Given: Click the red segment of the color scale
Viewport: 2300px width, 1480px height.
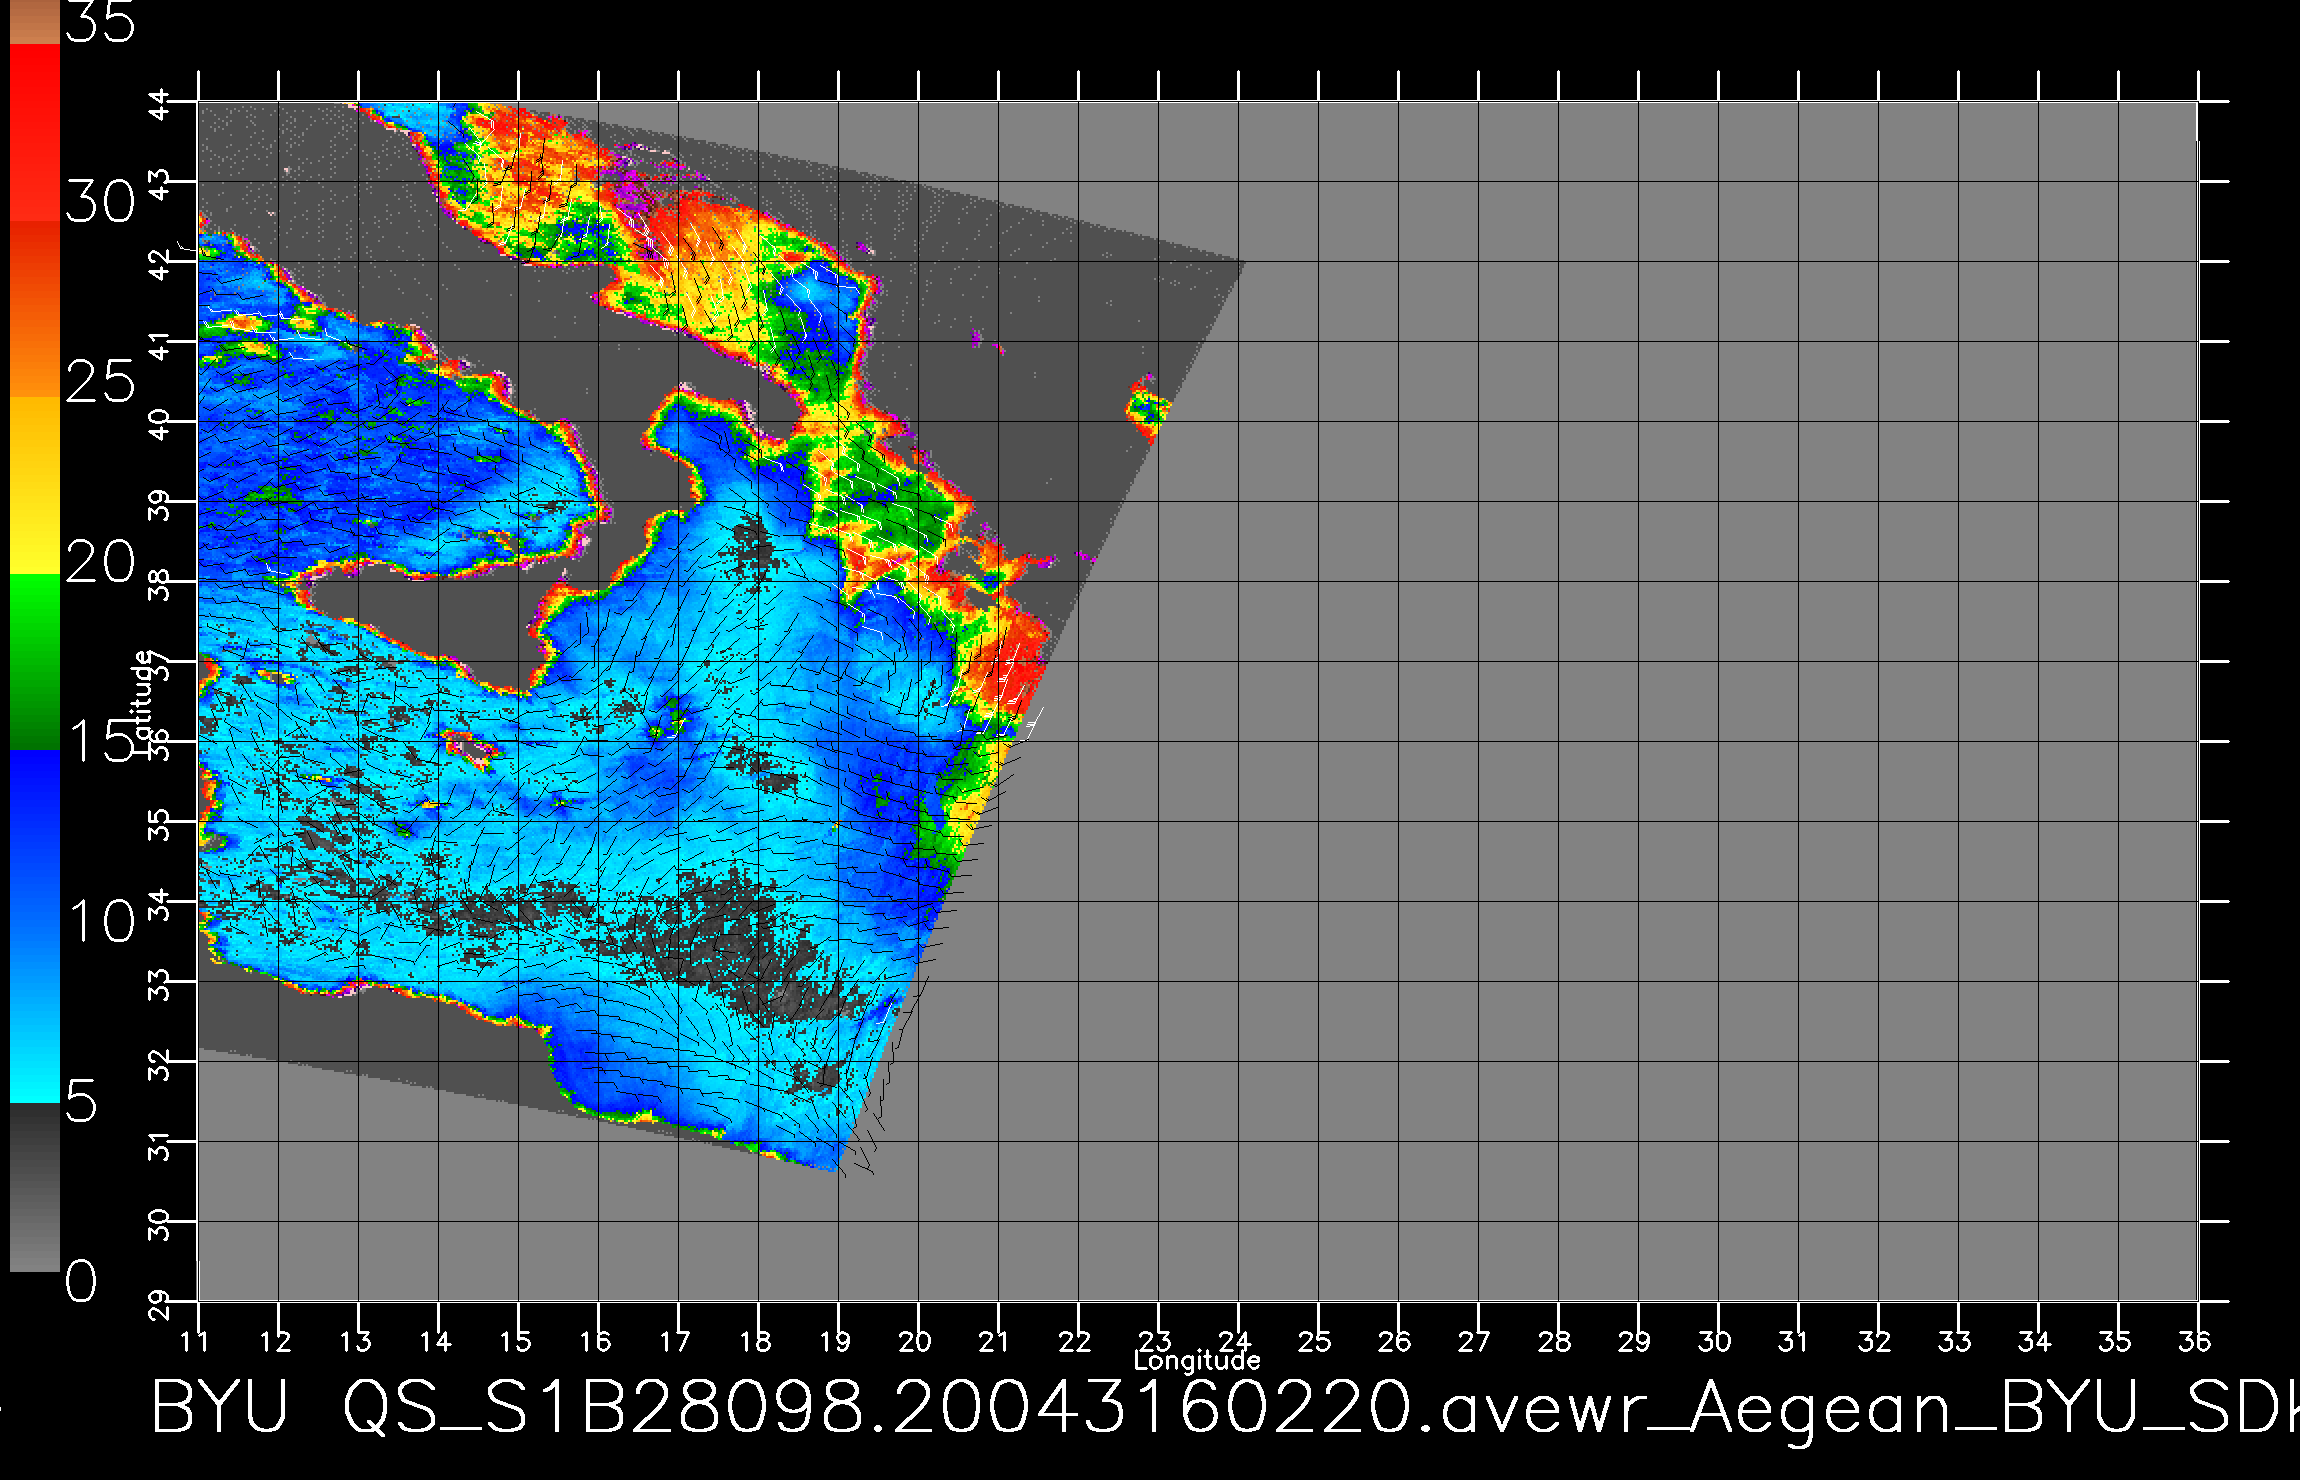Looking at the screenshot, I should click(x=35, y=132).
